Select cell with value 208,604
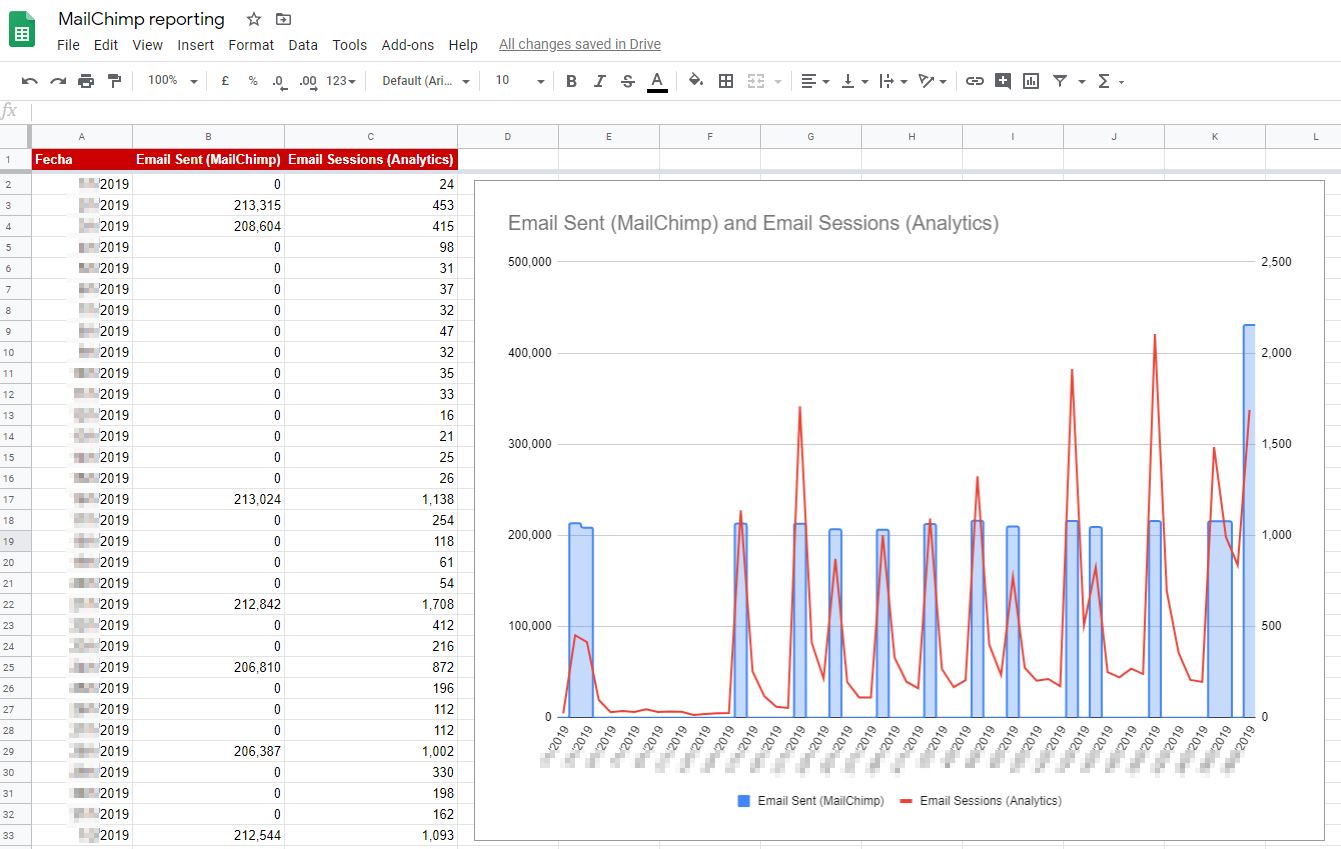 (x=208, y=226)
